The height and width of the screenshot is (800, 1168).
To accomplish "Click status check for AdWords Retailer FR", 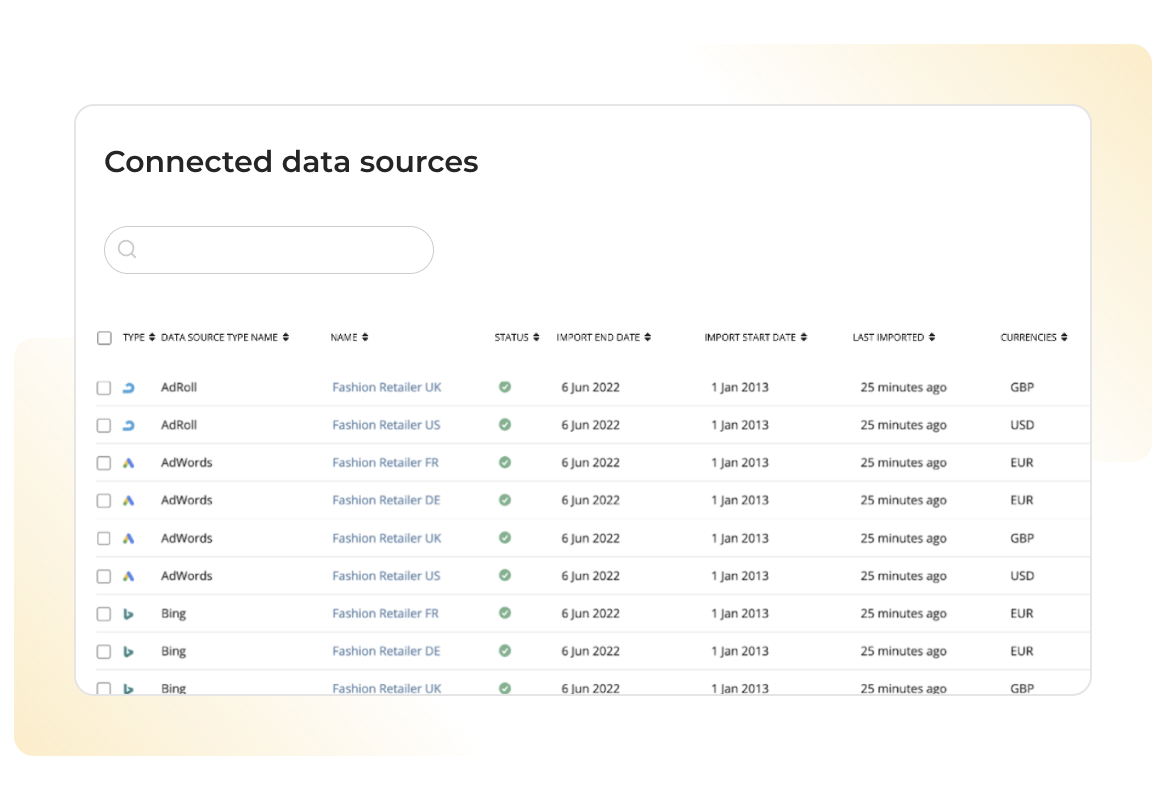I will click(505, 462).
